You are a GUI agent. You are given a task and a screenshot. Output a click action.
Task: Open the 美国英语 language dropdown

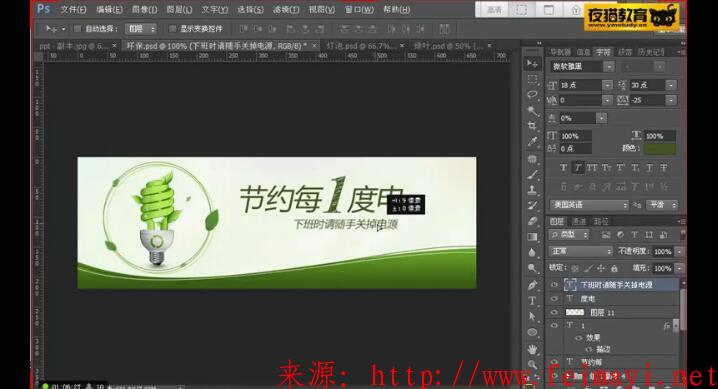pos(589,205)
